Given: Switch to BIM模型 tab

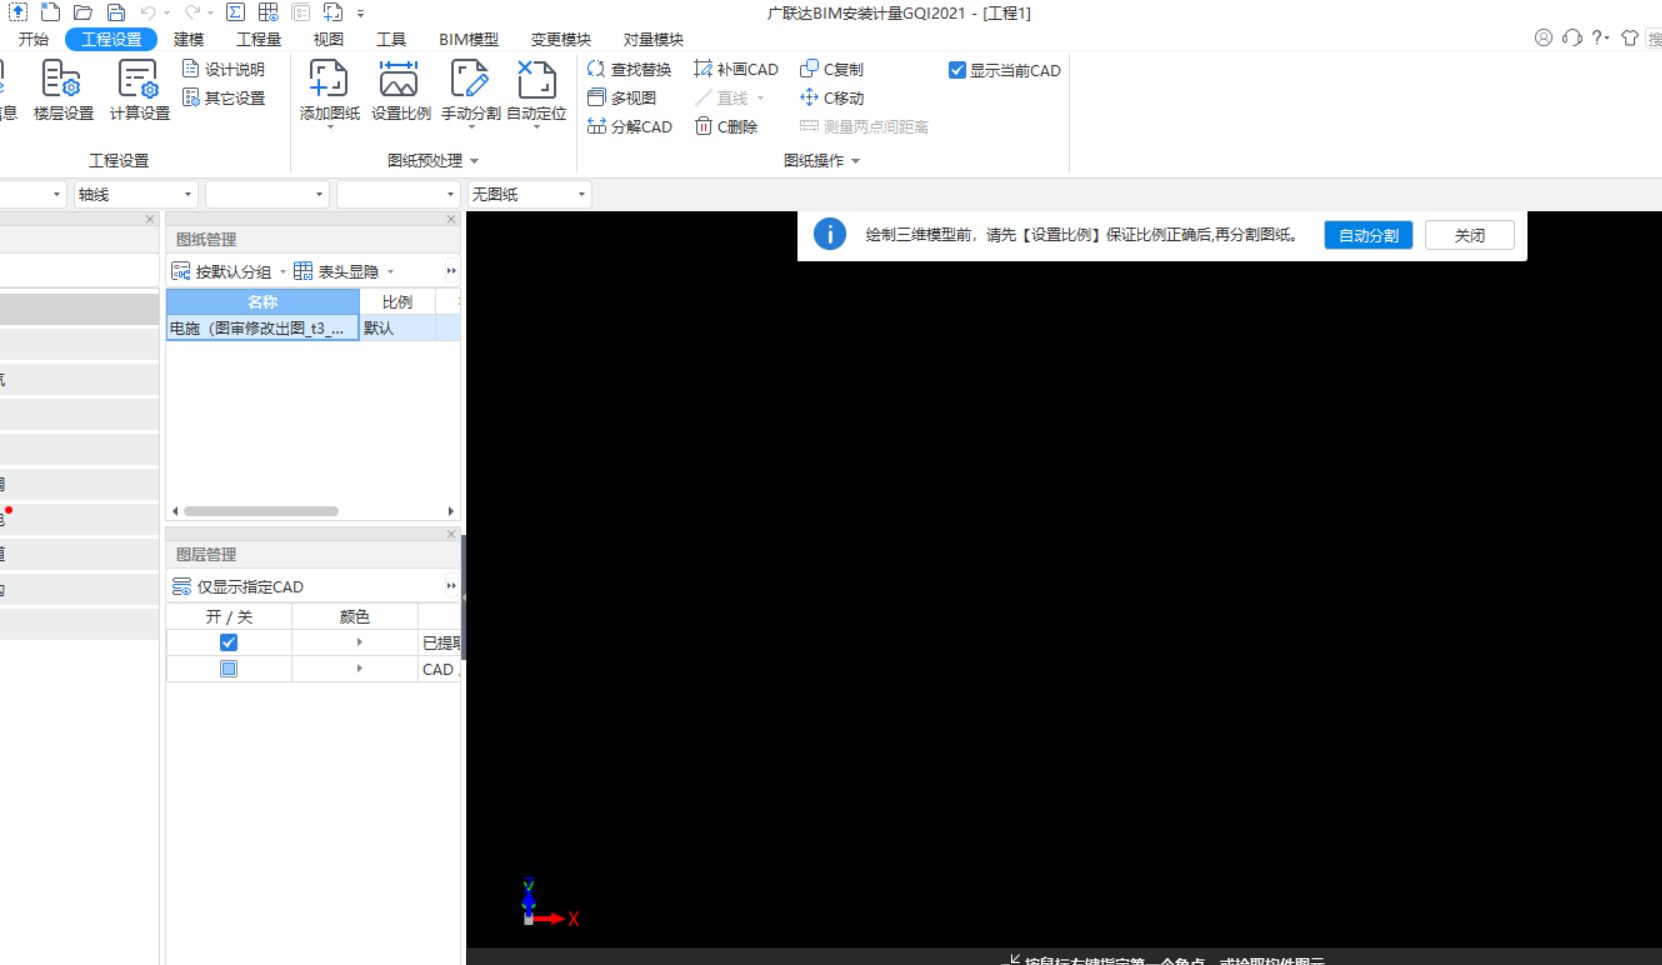Looking at the screenshot, I should (x=468, y=39).
